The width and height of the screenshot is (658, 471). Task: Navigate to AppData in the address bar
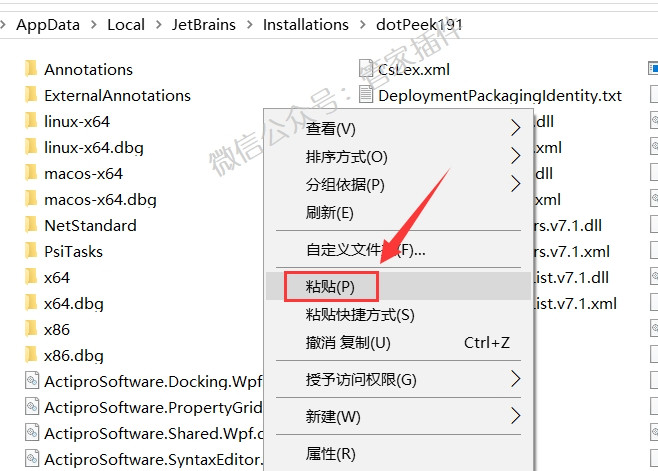[48, 25]
